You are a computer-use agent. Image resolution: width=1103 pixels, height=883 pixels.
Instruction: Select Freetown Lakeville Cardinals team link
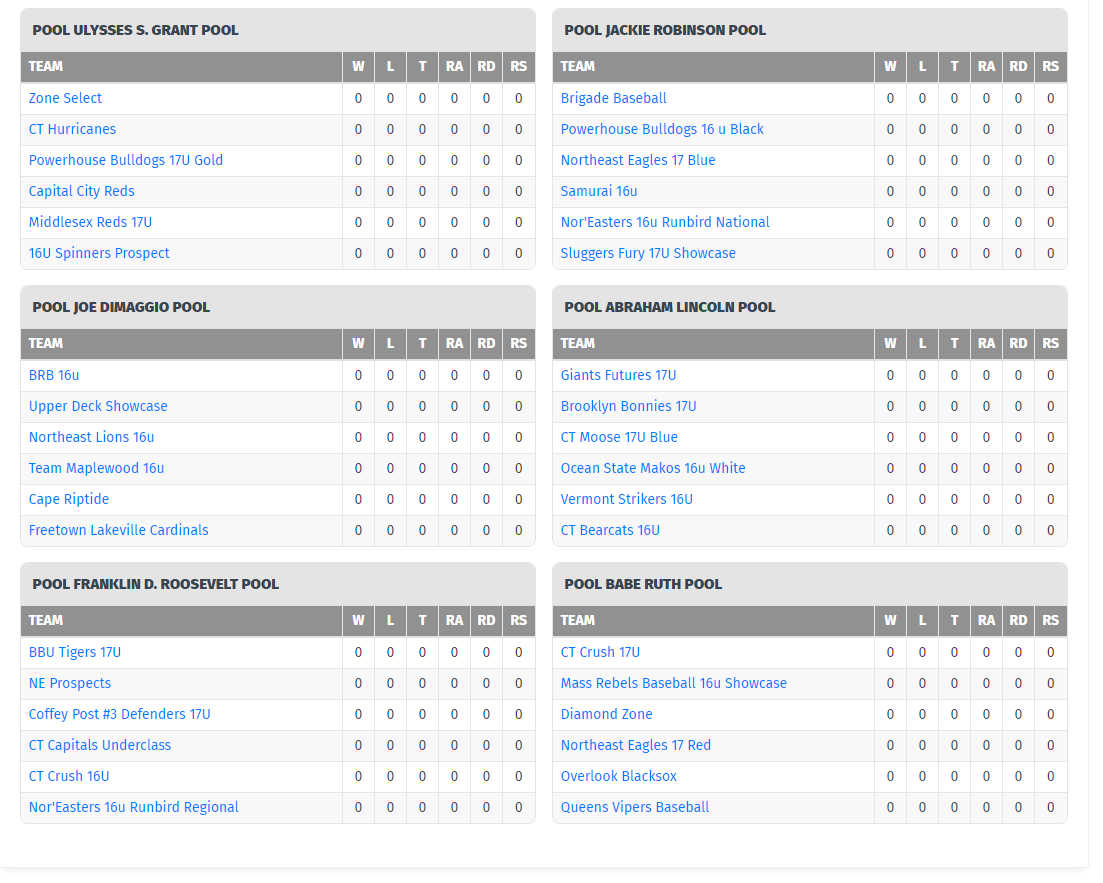118,530
